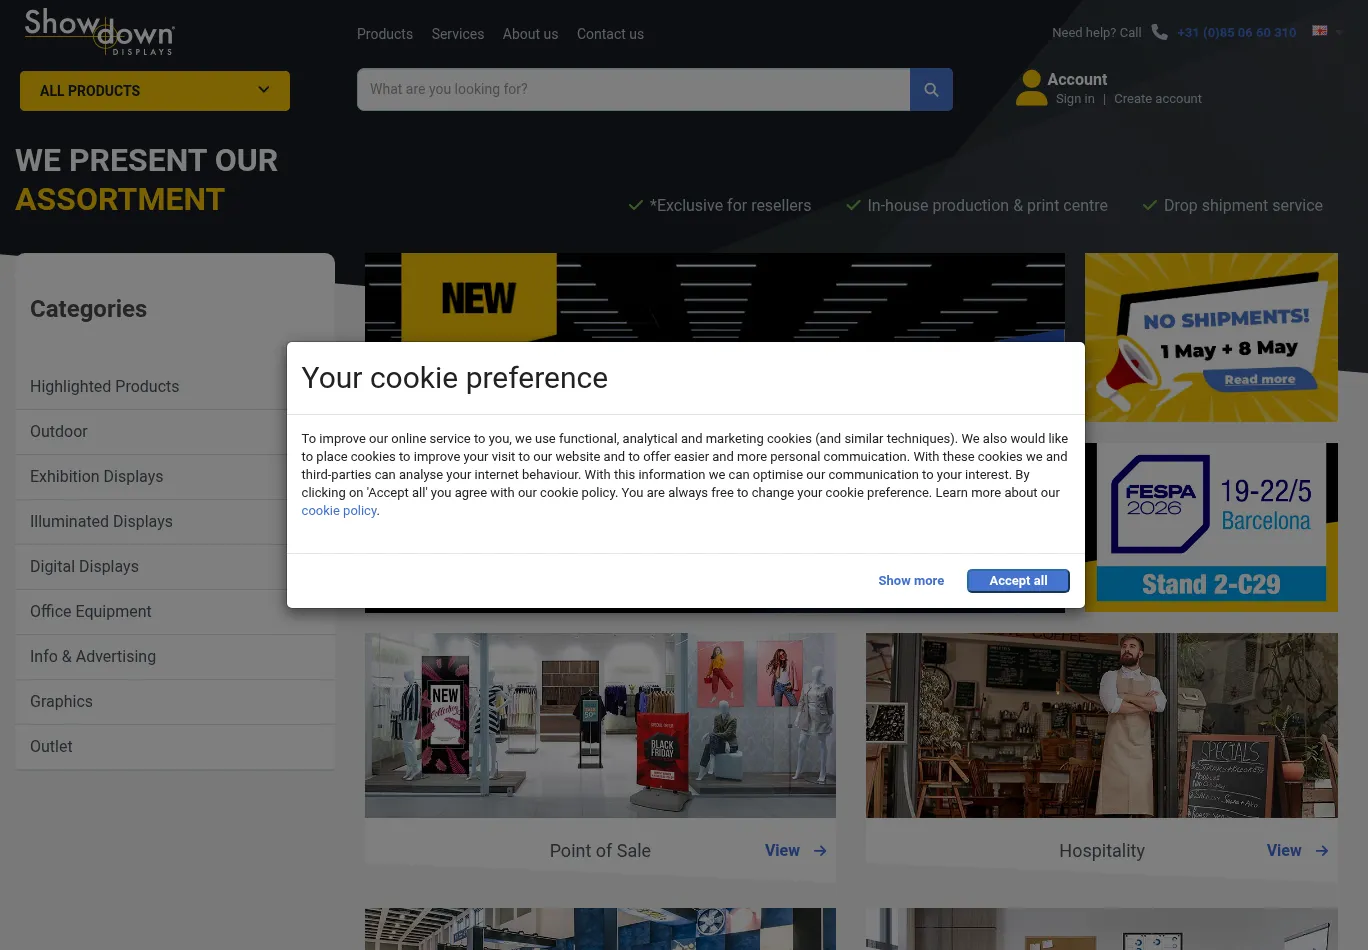Follow the cookie policy link
The height and width of the screenshot is (950, 1368).
point(339,511)
